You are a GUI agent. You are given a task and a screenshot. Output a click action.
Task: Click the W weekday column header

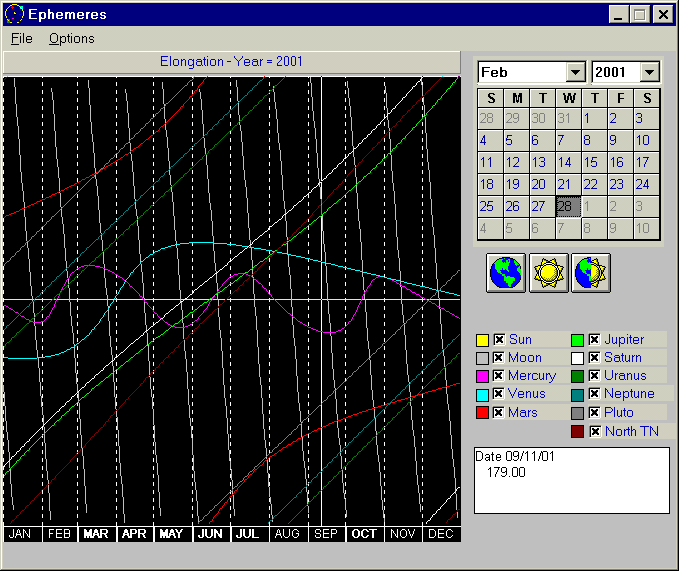(x=569, y=98)
